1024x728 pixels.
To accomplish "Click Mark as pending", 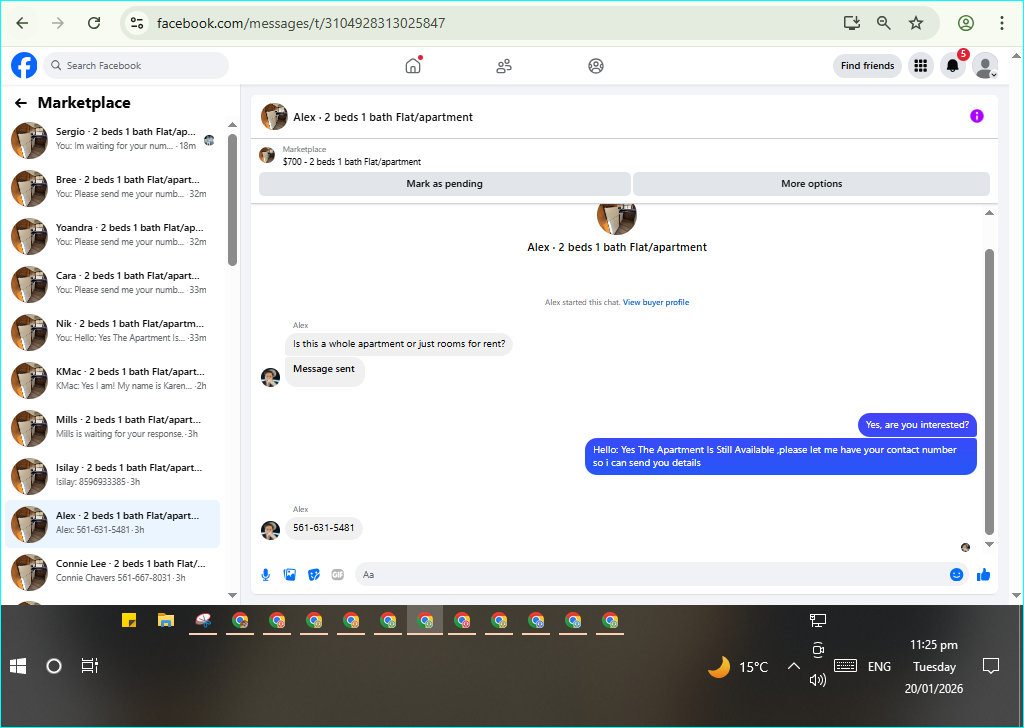I will click(445, 183).
